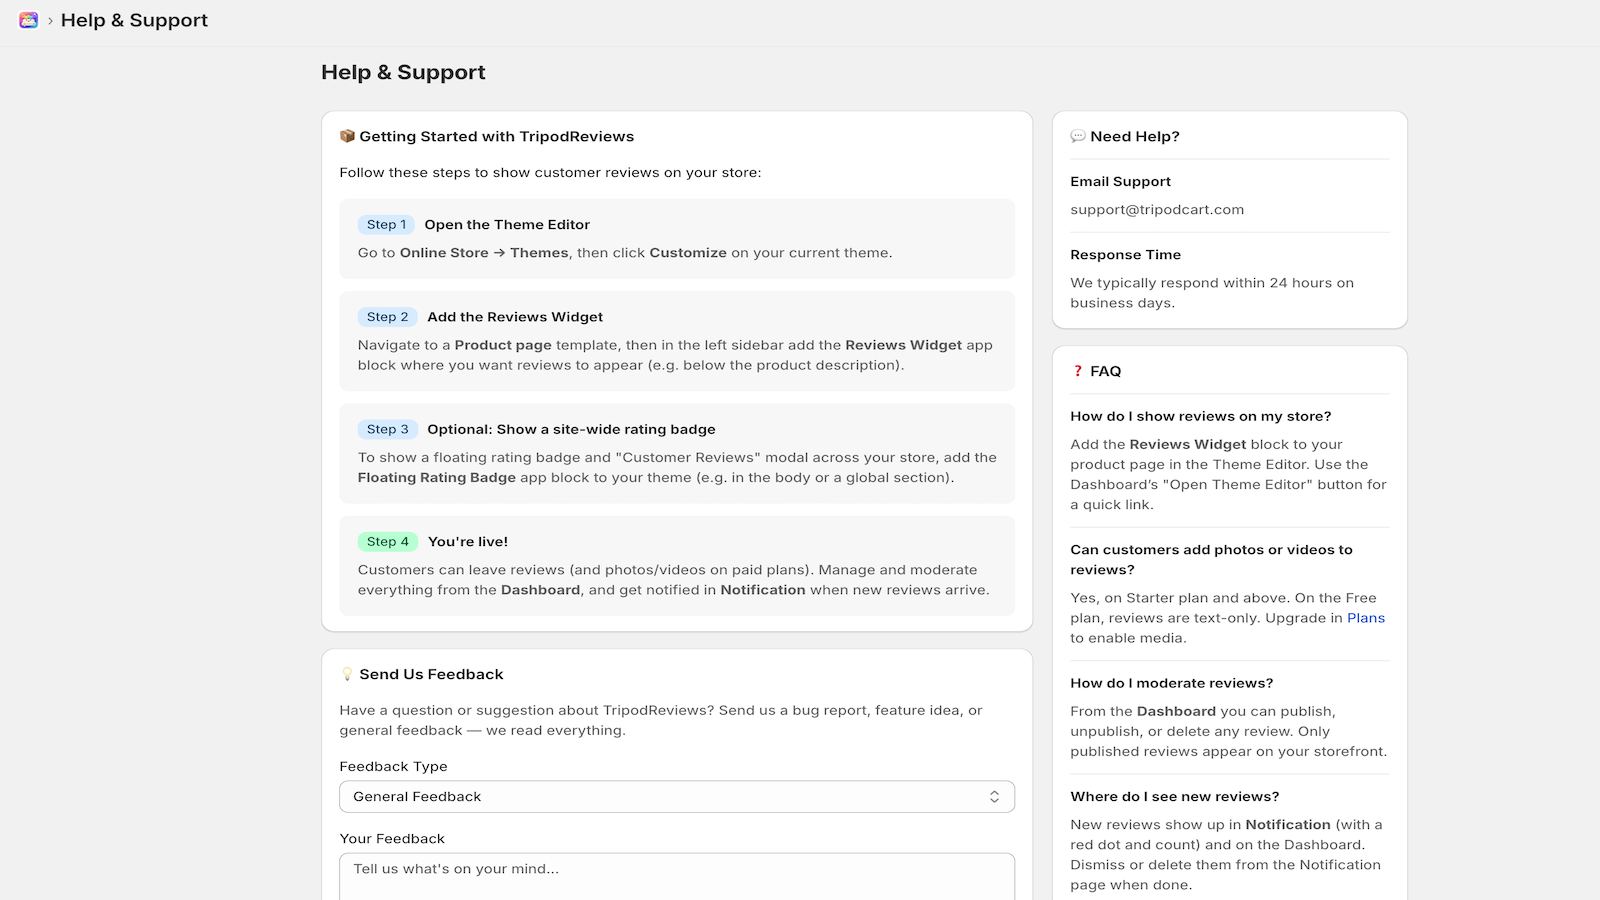Click the 'Feedback Type' field label
Viewport: 1600px width, 900px height.
point(393,767)
